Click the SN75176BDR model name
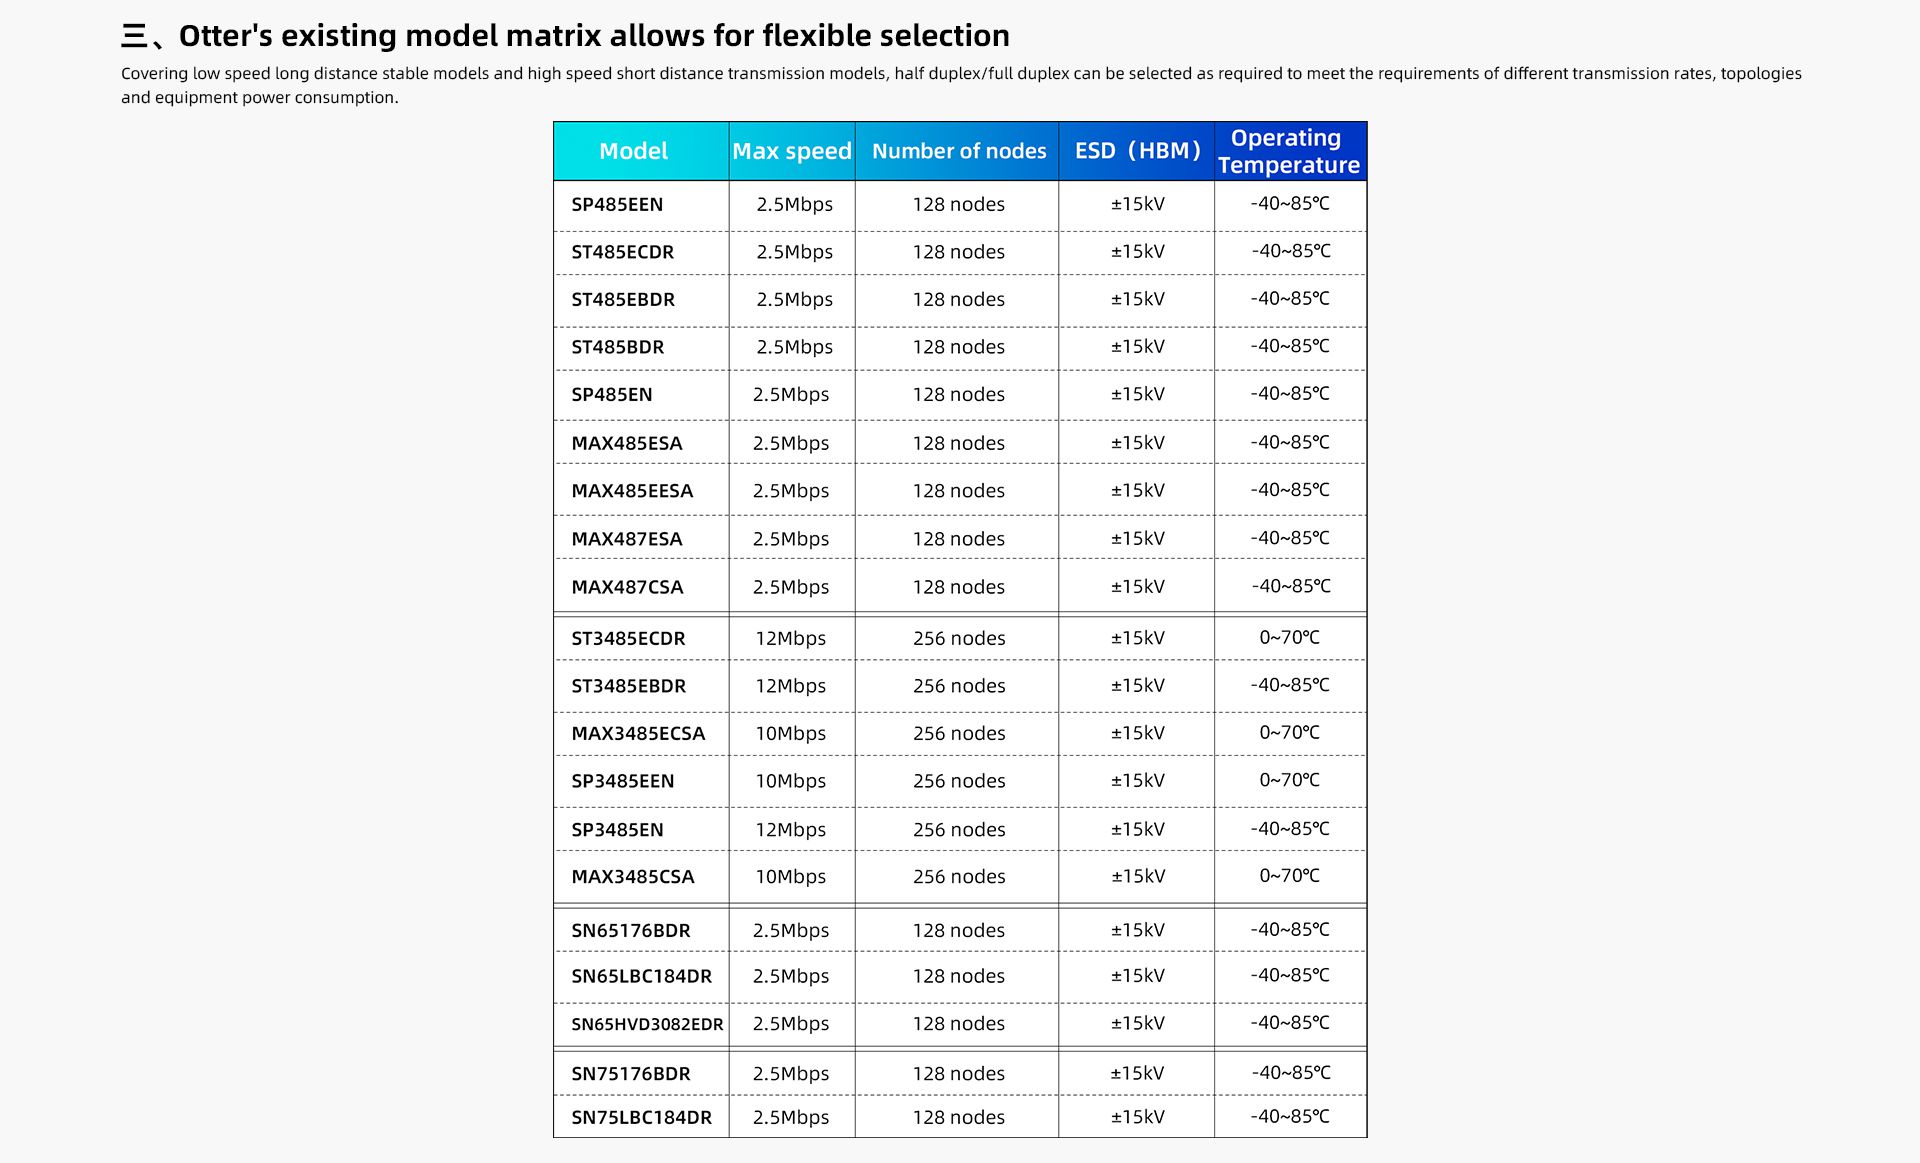 630,1074
